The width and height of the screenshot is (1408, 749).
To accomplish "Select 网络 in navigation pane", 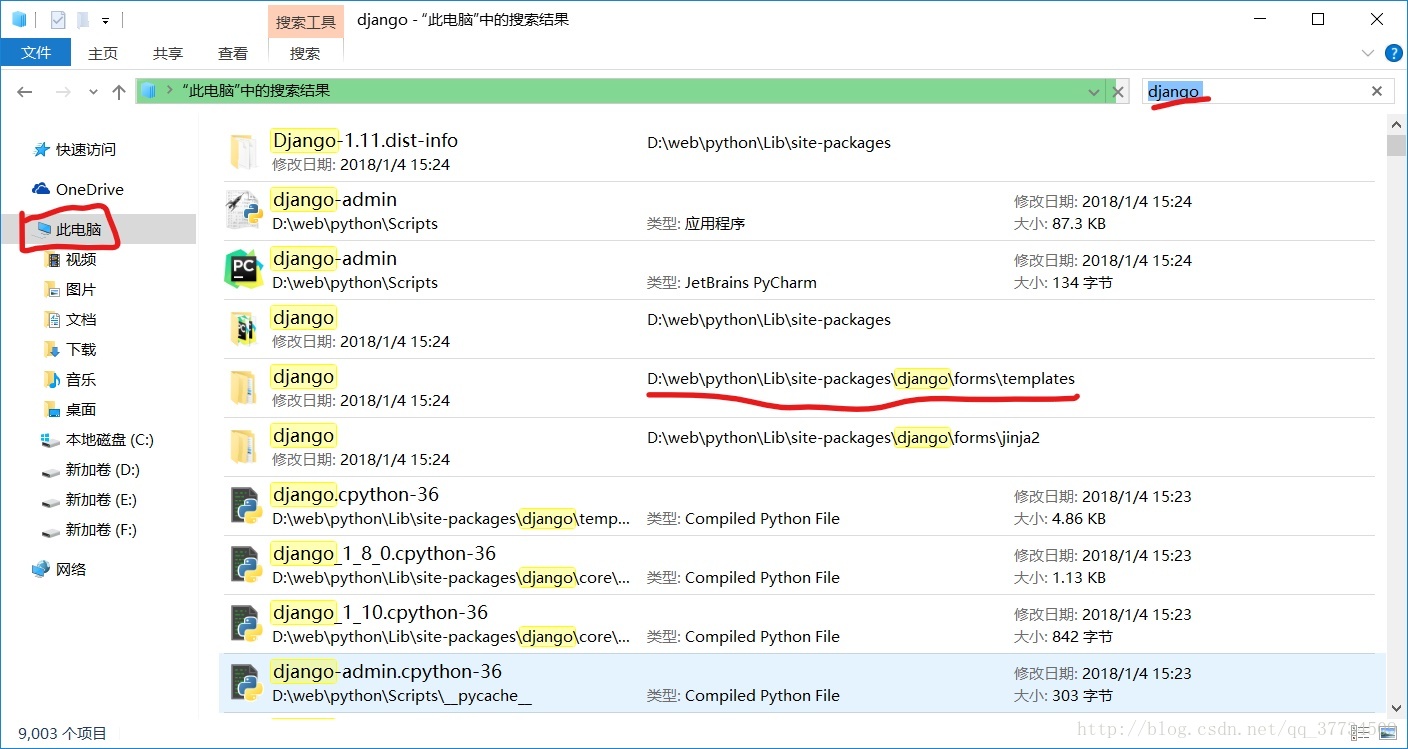I will (x=71, y=570).
